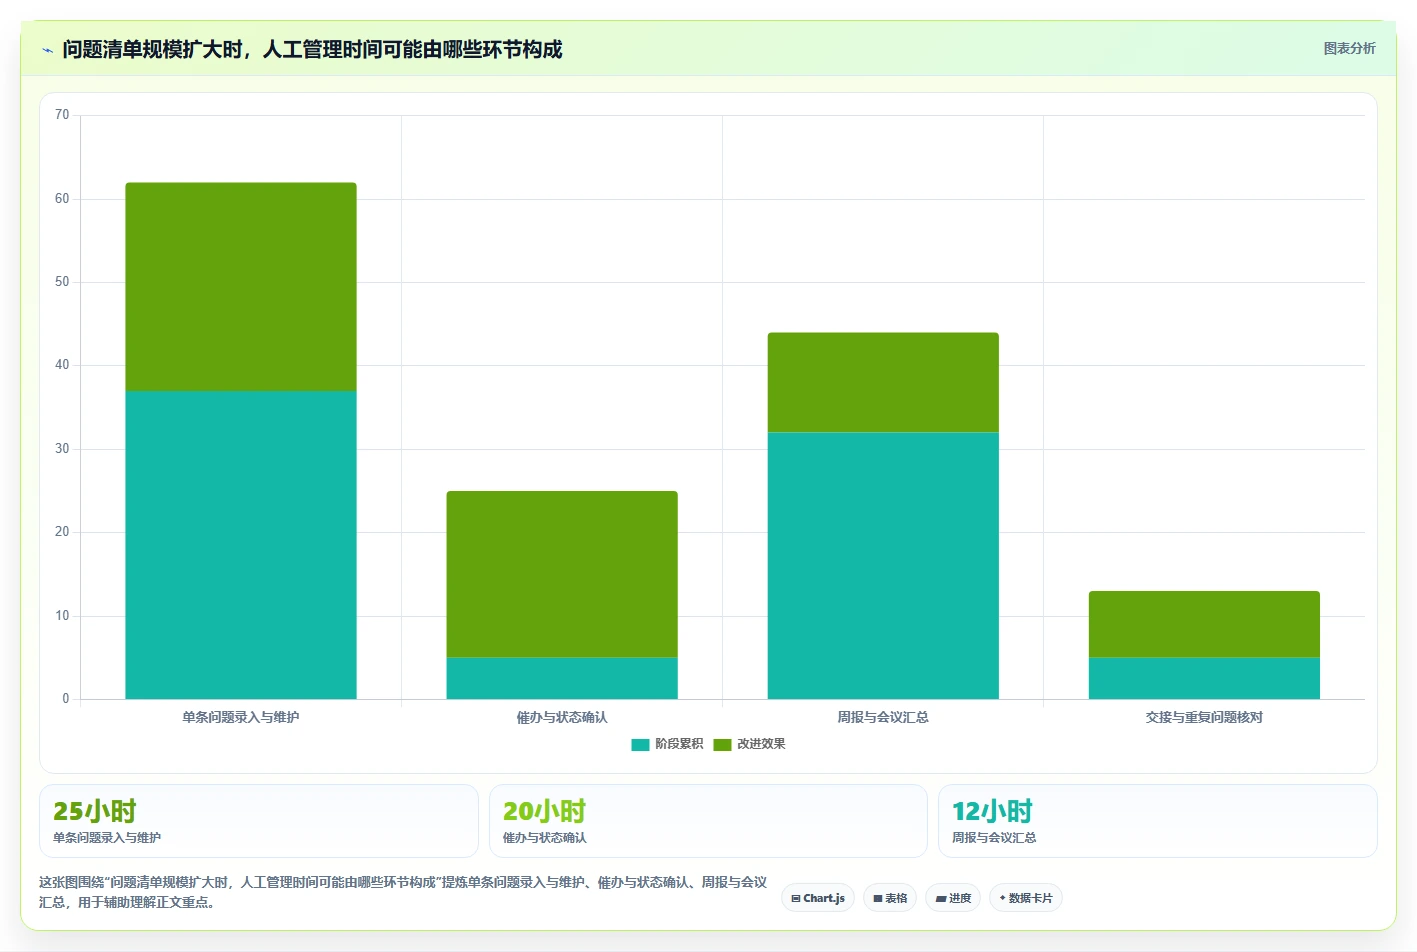Click green segment of 催办与状态确认 bar
The width and height of the screenshot is (1417, 952).
point(562,574)
